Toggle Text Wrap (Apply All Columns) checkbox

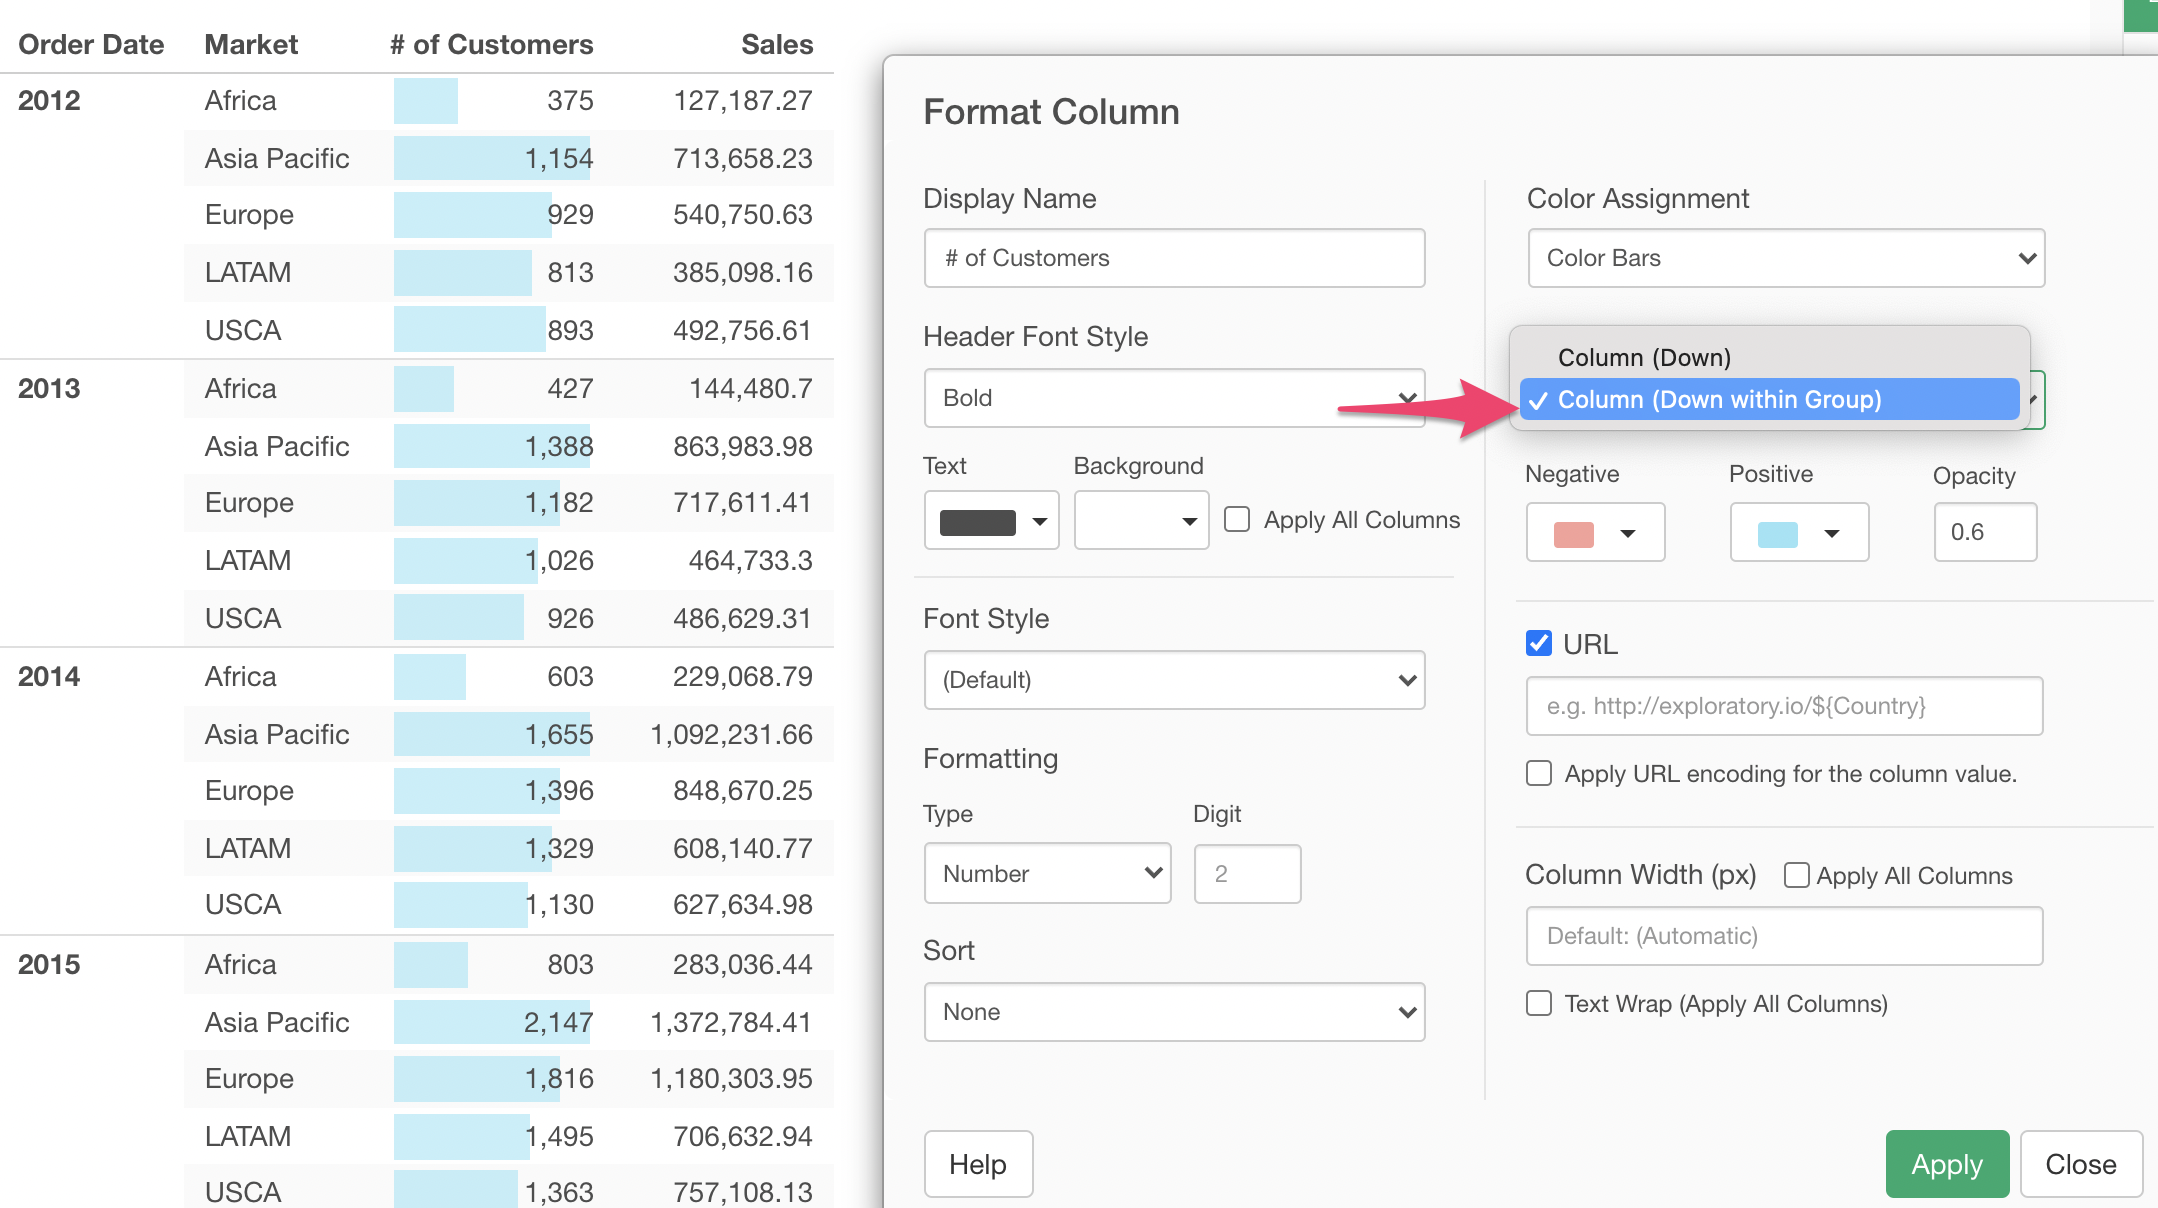point(1539,1003)
